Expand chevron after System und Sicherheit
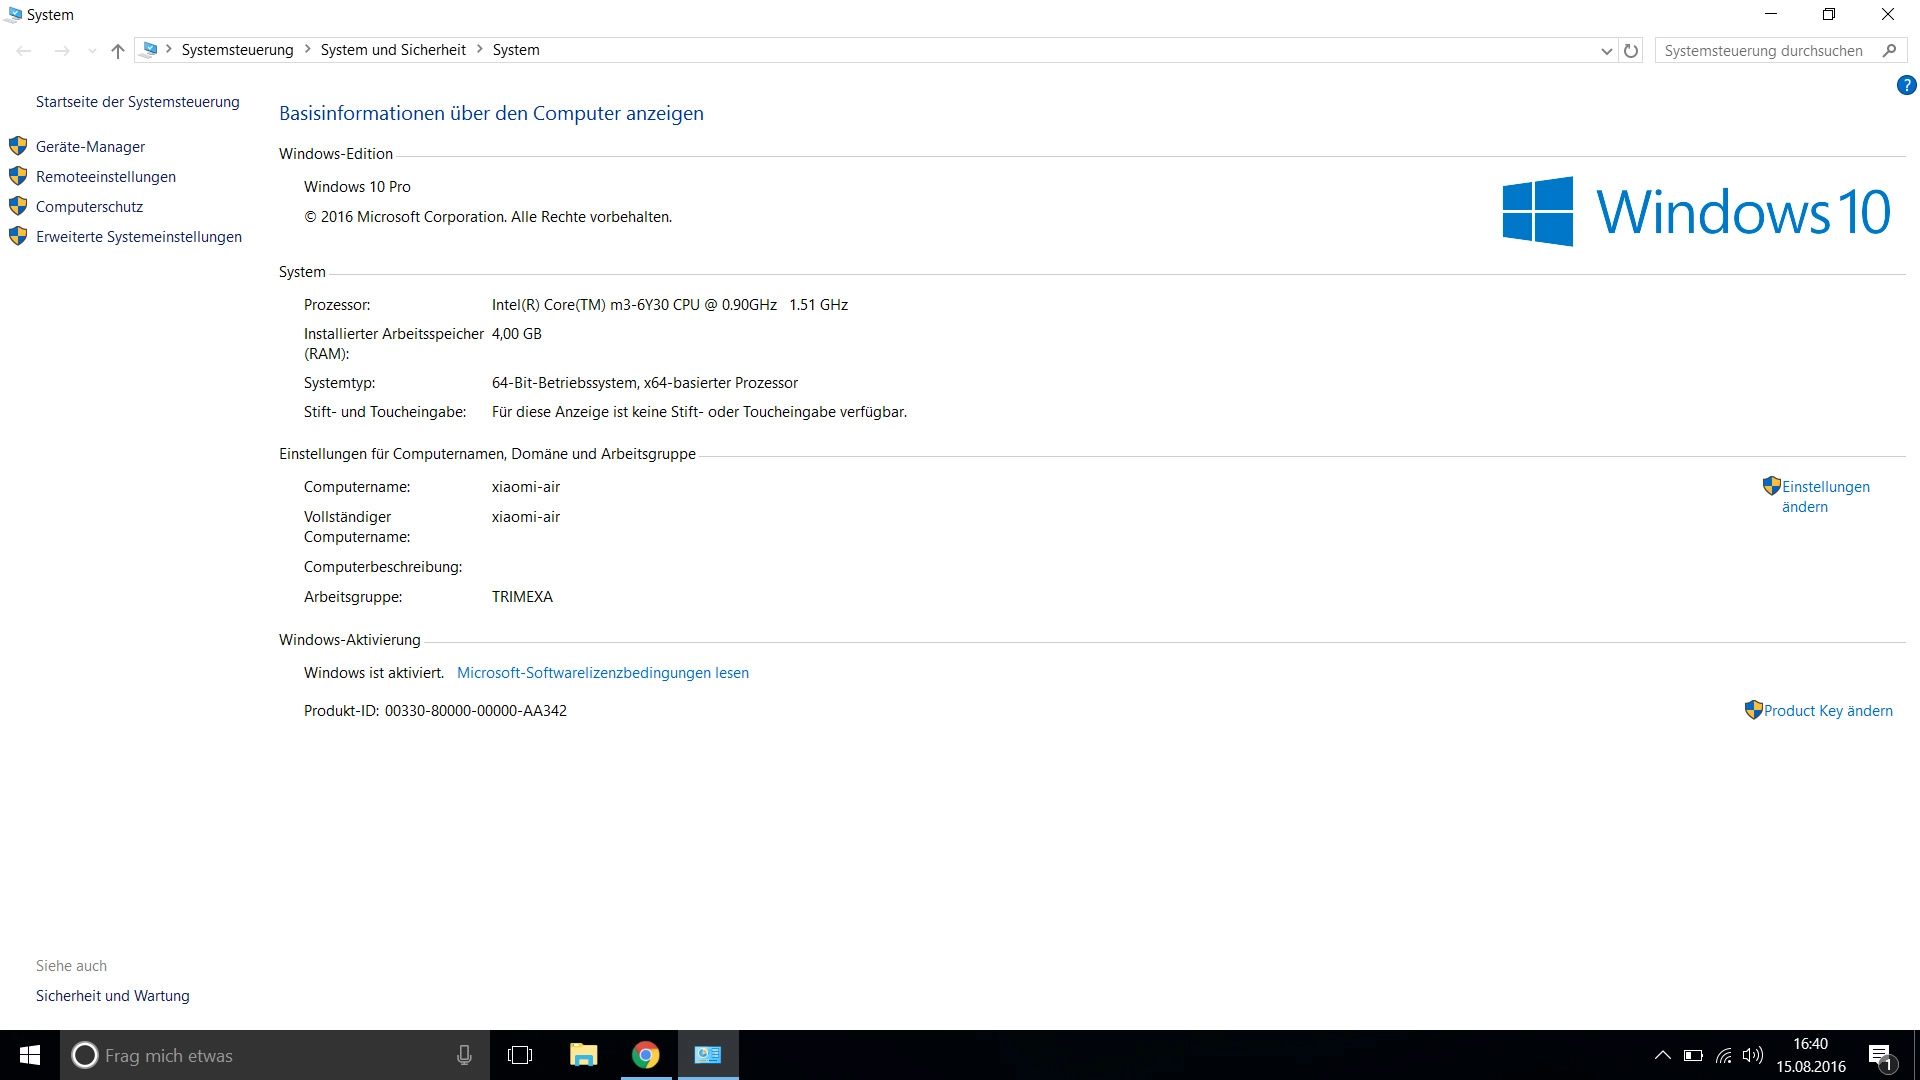Viewport: 1920px width, 1080px height. pyautogui.click(x=480, y=50)
